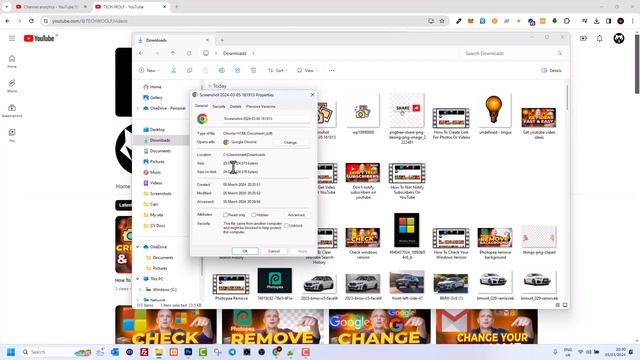Switch to the Previous Versions tab
This screenshot has width=640, height=360.
tap(261, 106)
